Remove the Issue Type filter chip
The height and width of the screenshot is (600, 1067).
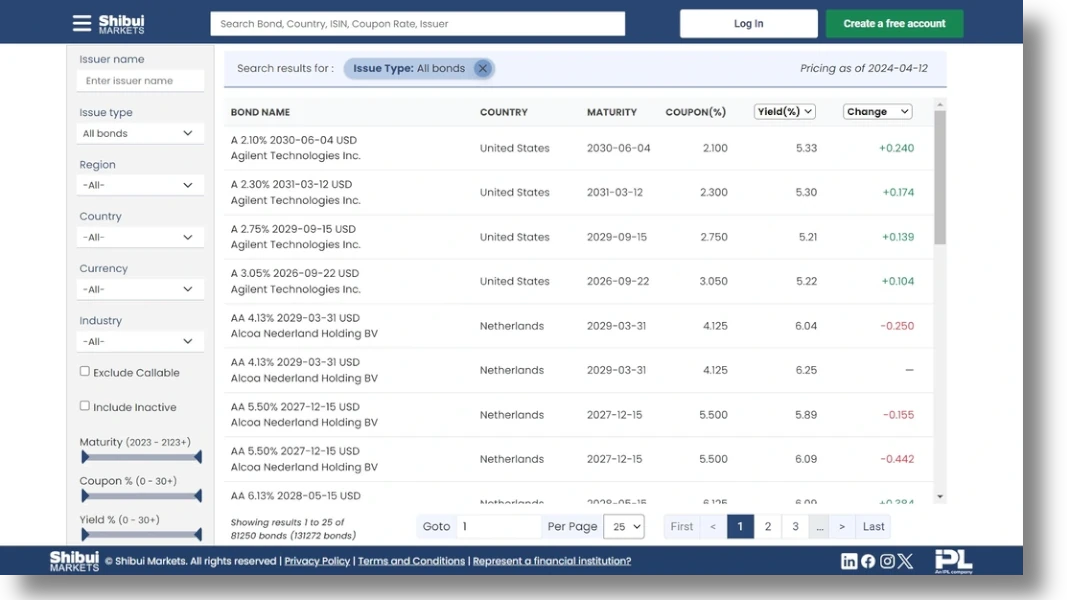(482, 69)
